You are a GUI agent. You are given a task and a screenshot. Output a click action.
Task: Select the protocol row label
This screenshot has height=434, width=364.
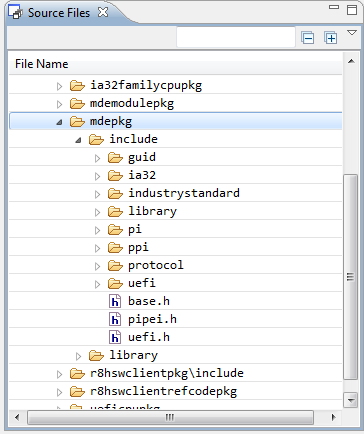156,266
